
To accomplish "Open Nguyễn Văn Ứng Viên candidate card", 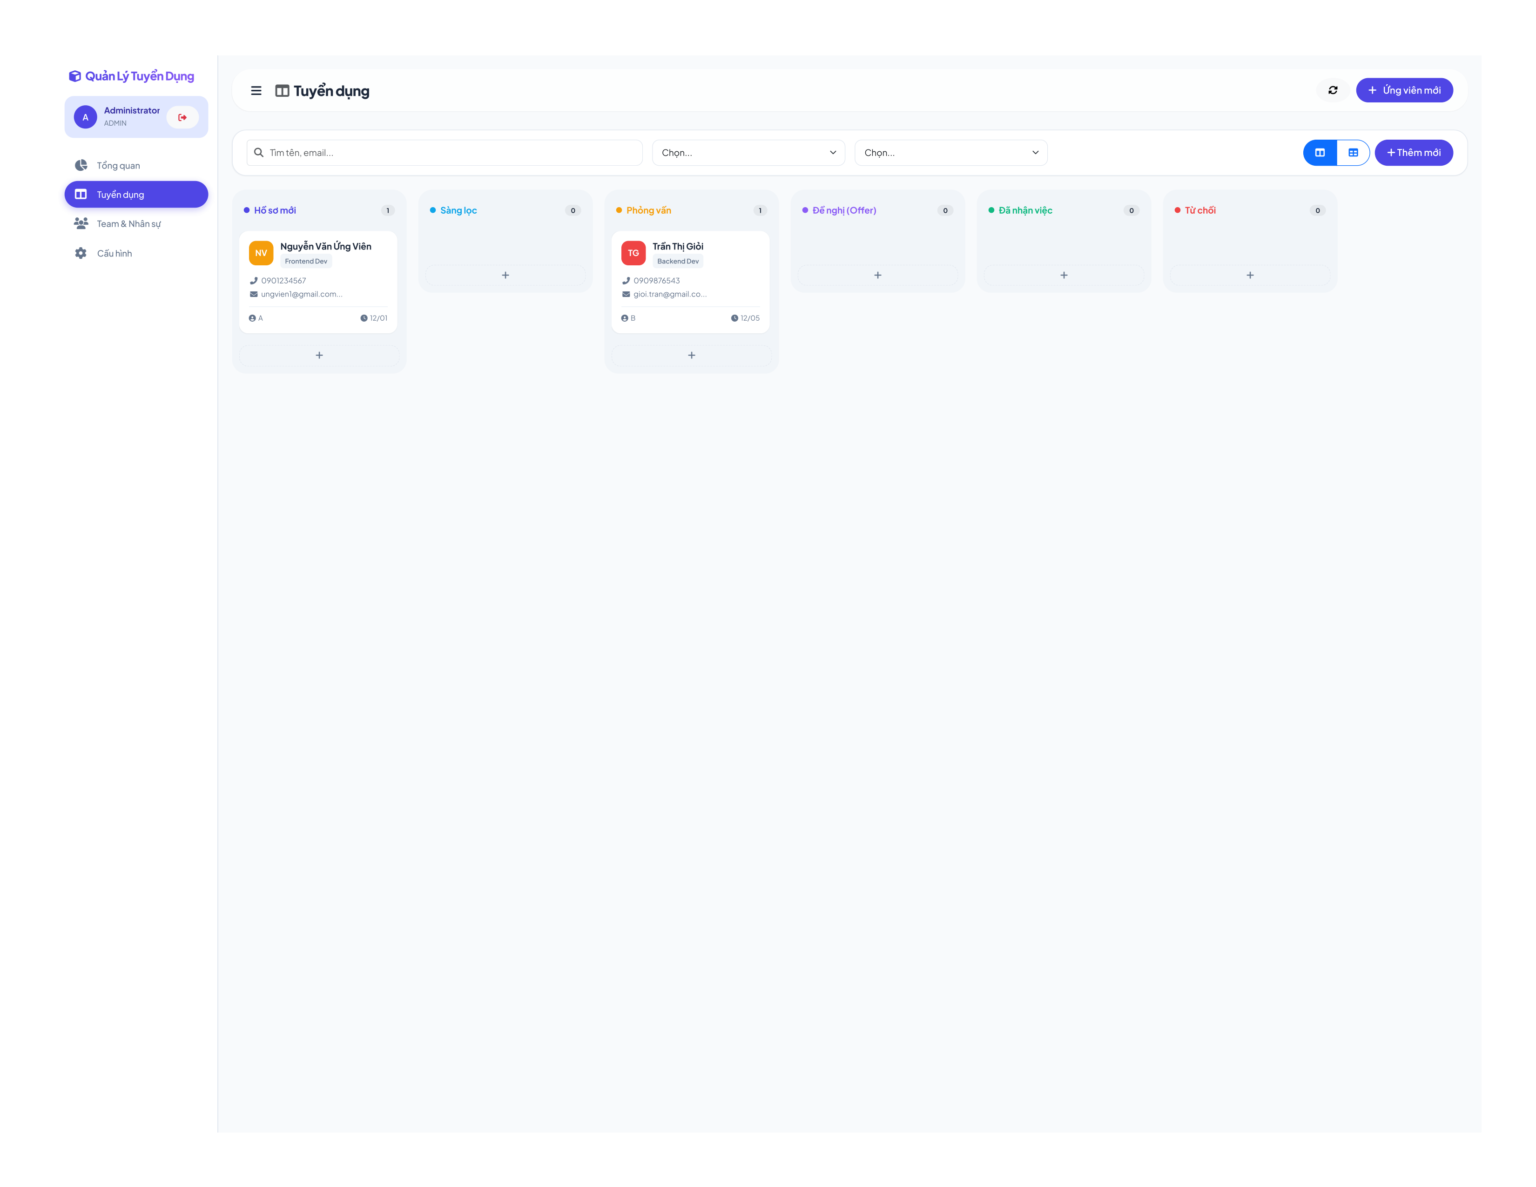I will (319, 282).
